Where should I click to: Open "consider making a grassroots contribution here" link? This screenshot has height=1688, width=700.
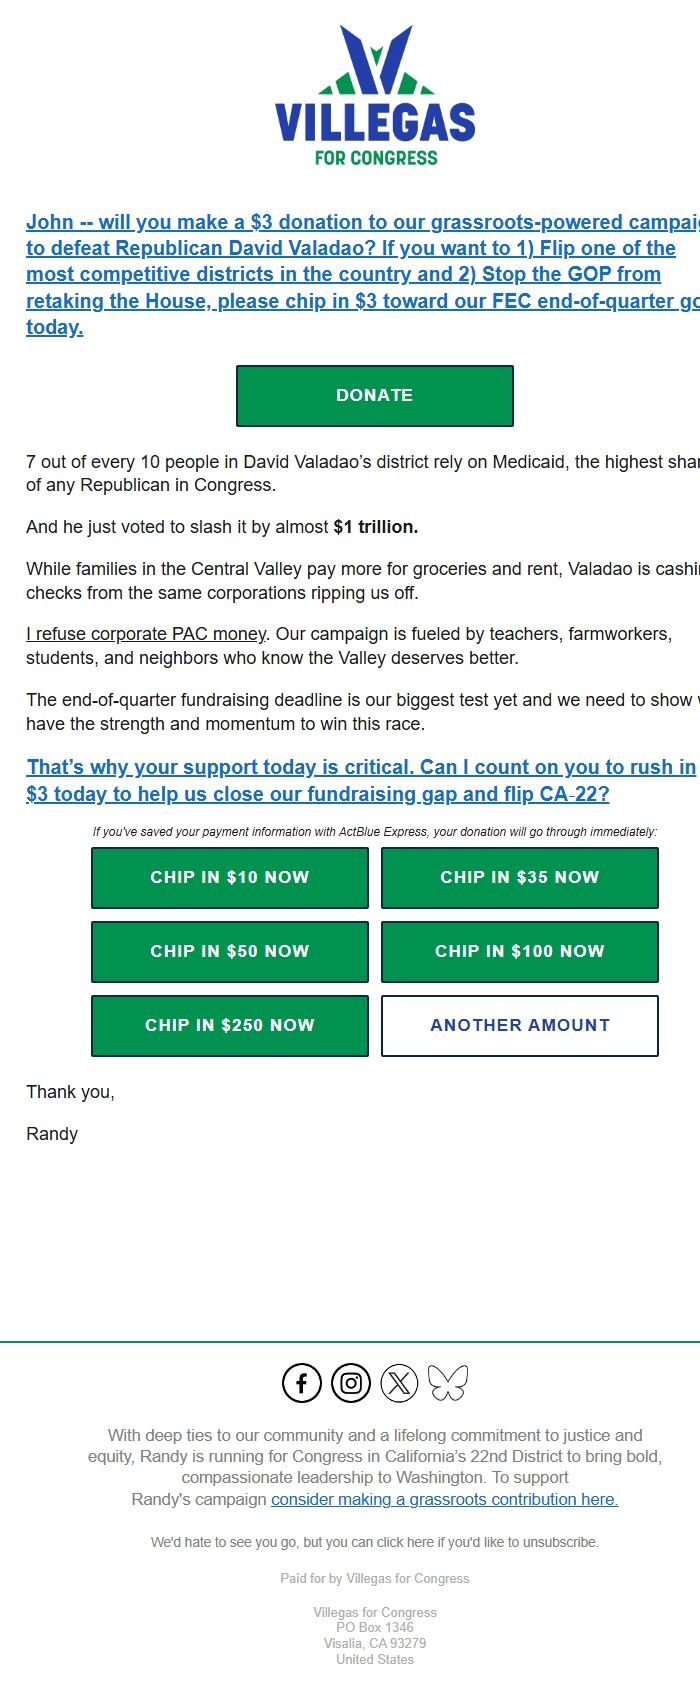coord(444,1499)
